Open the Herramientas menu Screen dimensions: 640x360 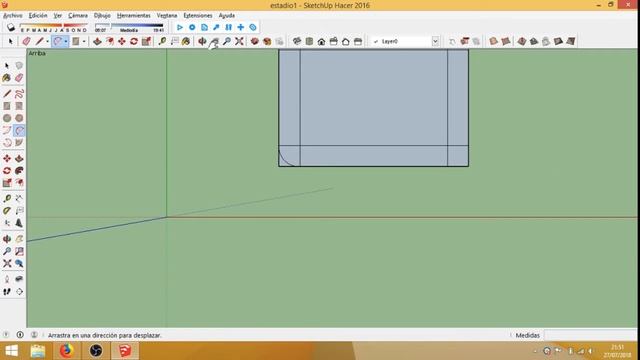point(133,16)
